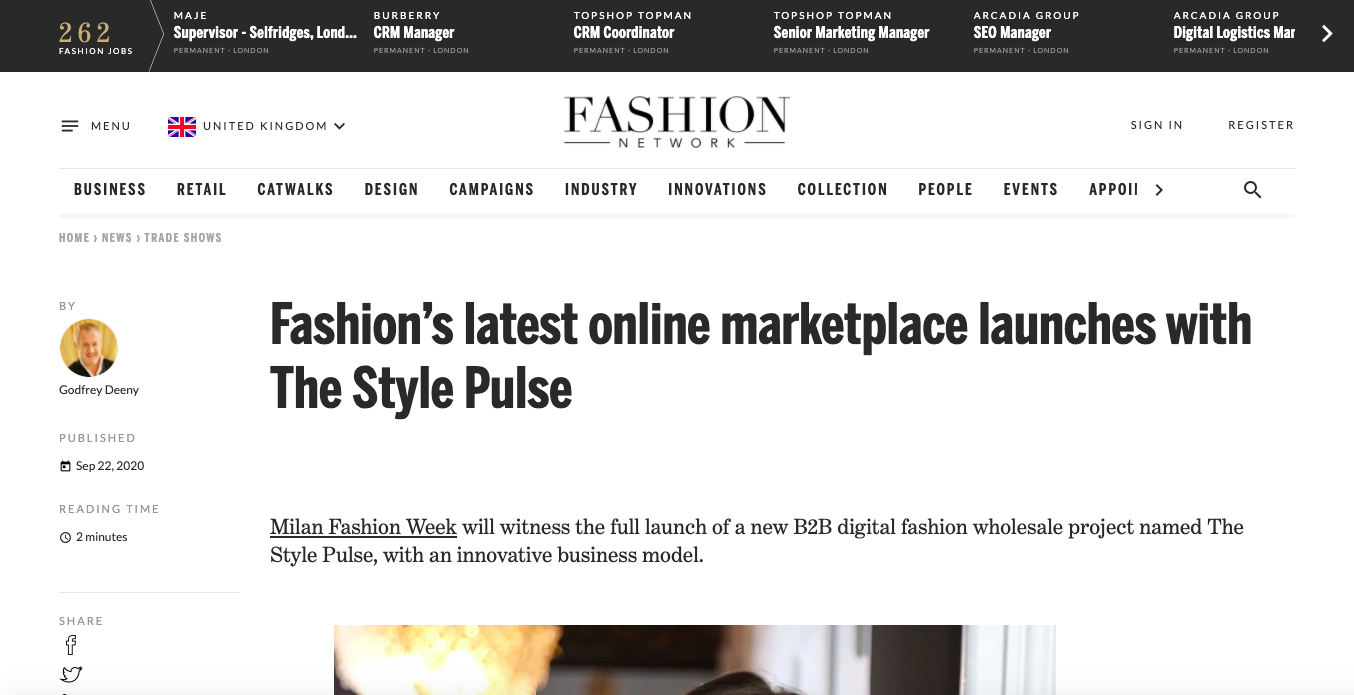This screenshot has height=695, width=1354.
Task: Click the published date calendar icon
Action: 66,466
